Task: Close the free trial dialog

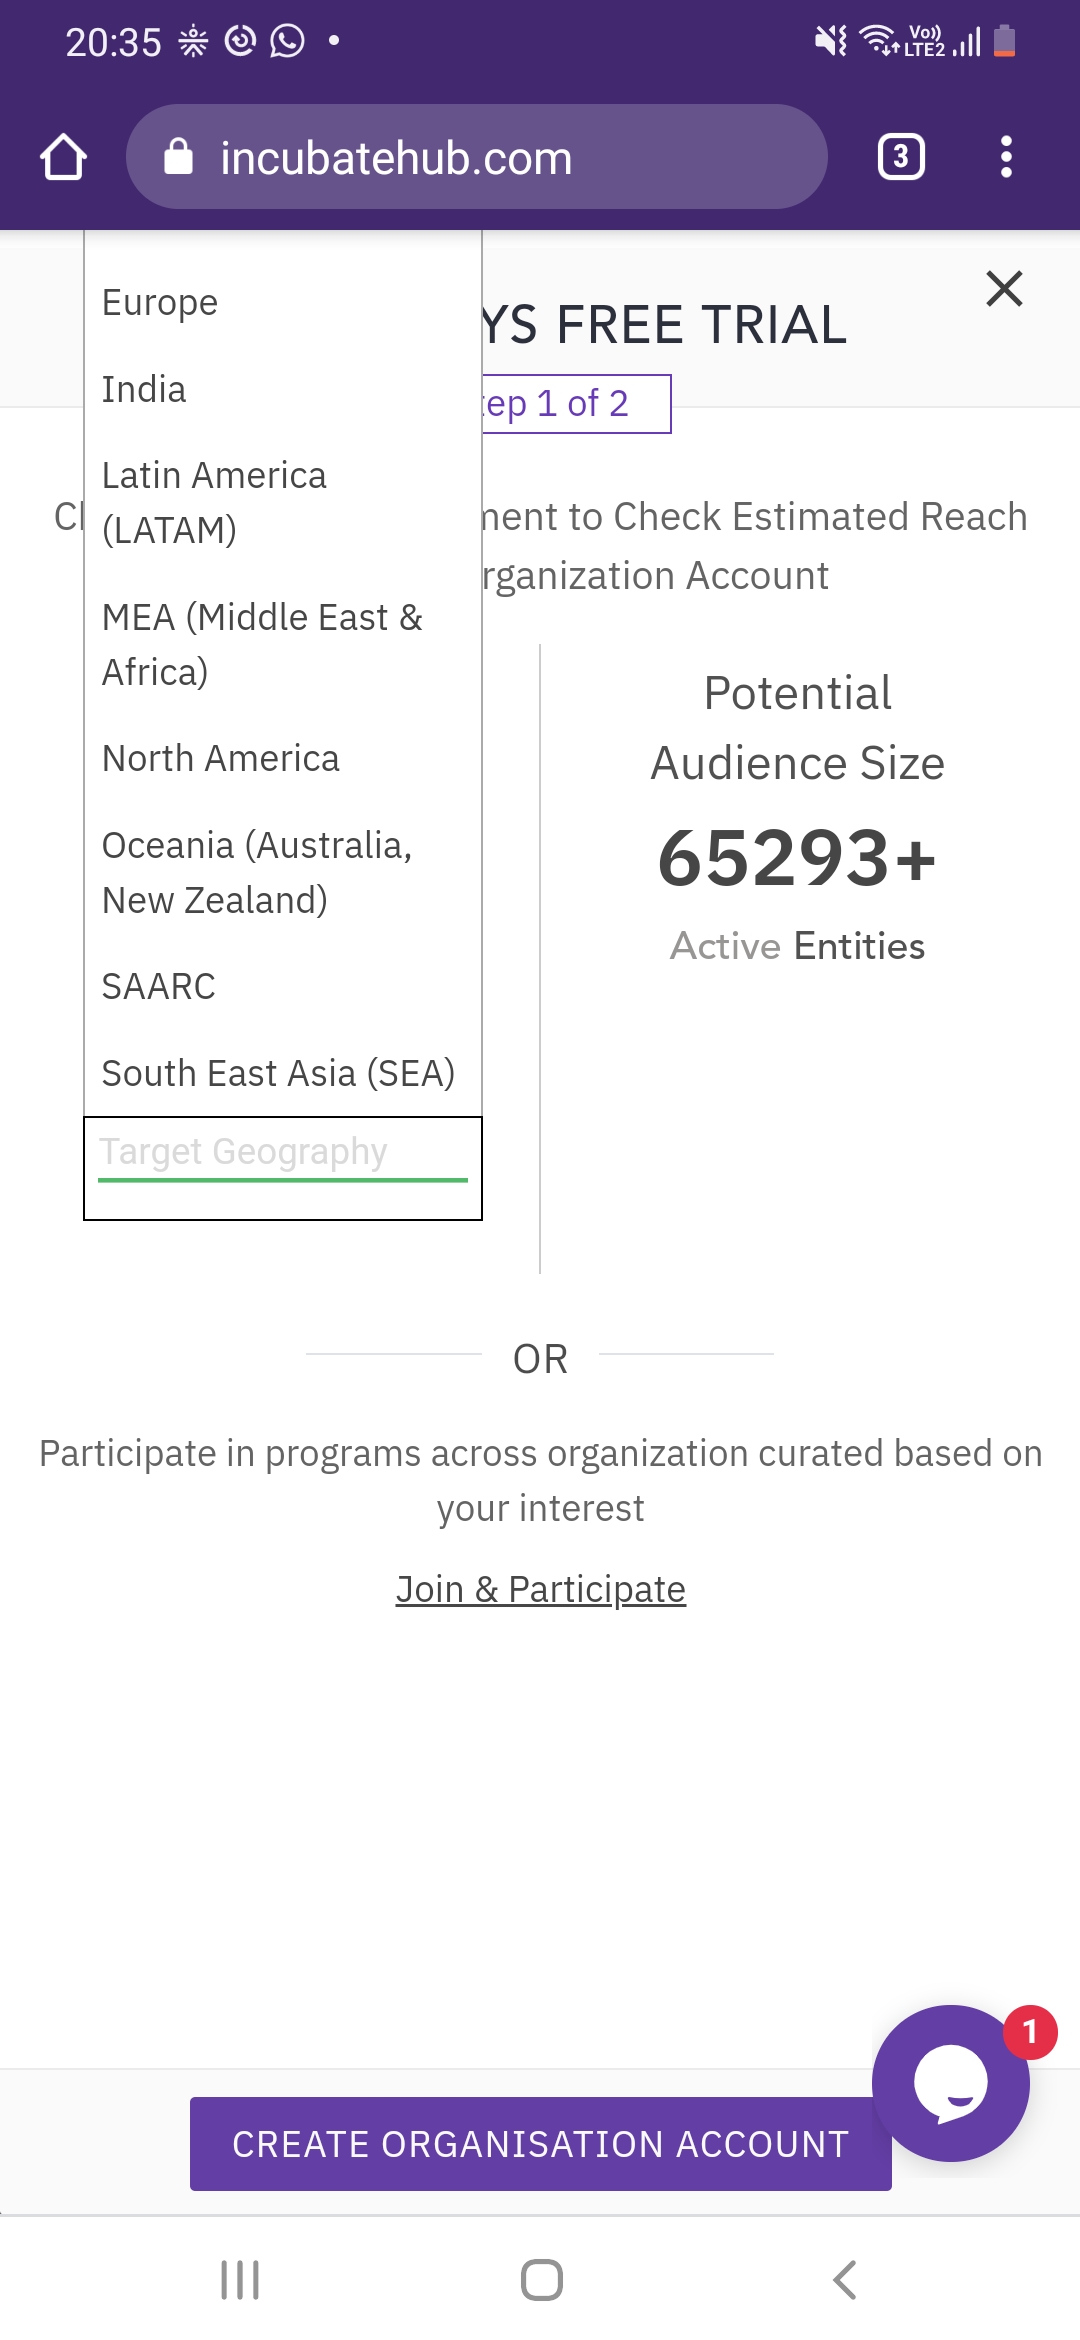Action: (x=1004, y=289)
